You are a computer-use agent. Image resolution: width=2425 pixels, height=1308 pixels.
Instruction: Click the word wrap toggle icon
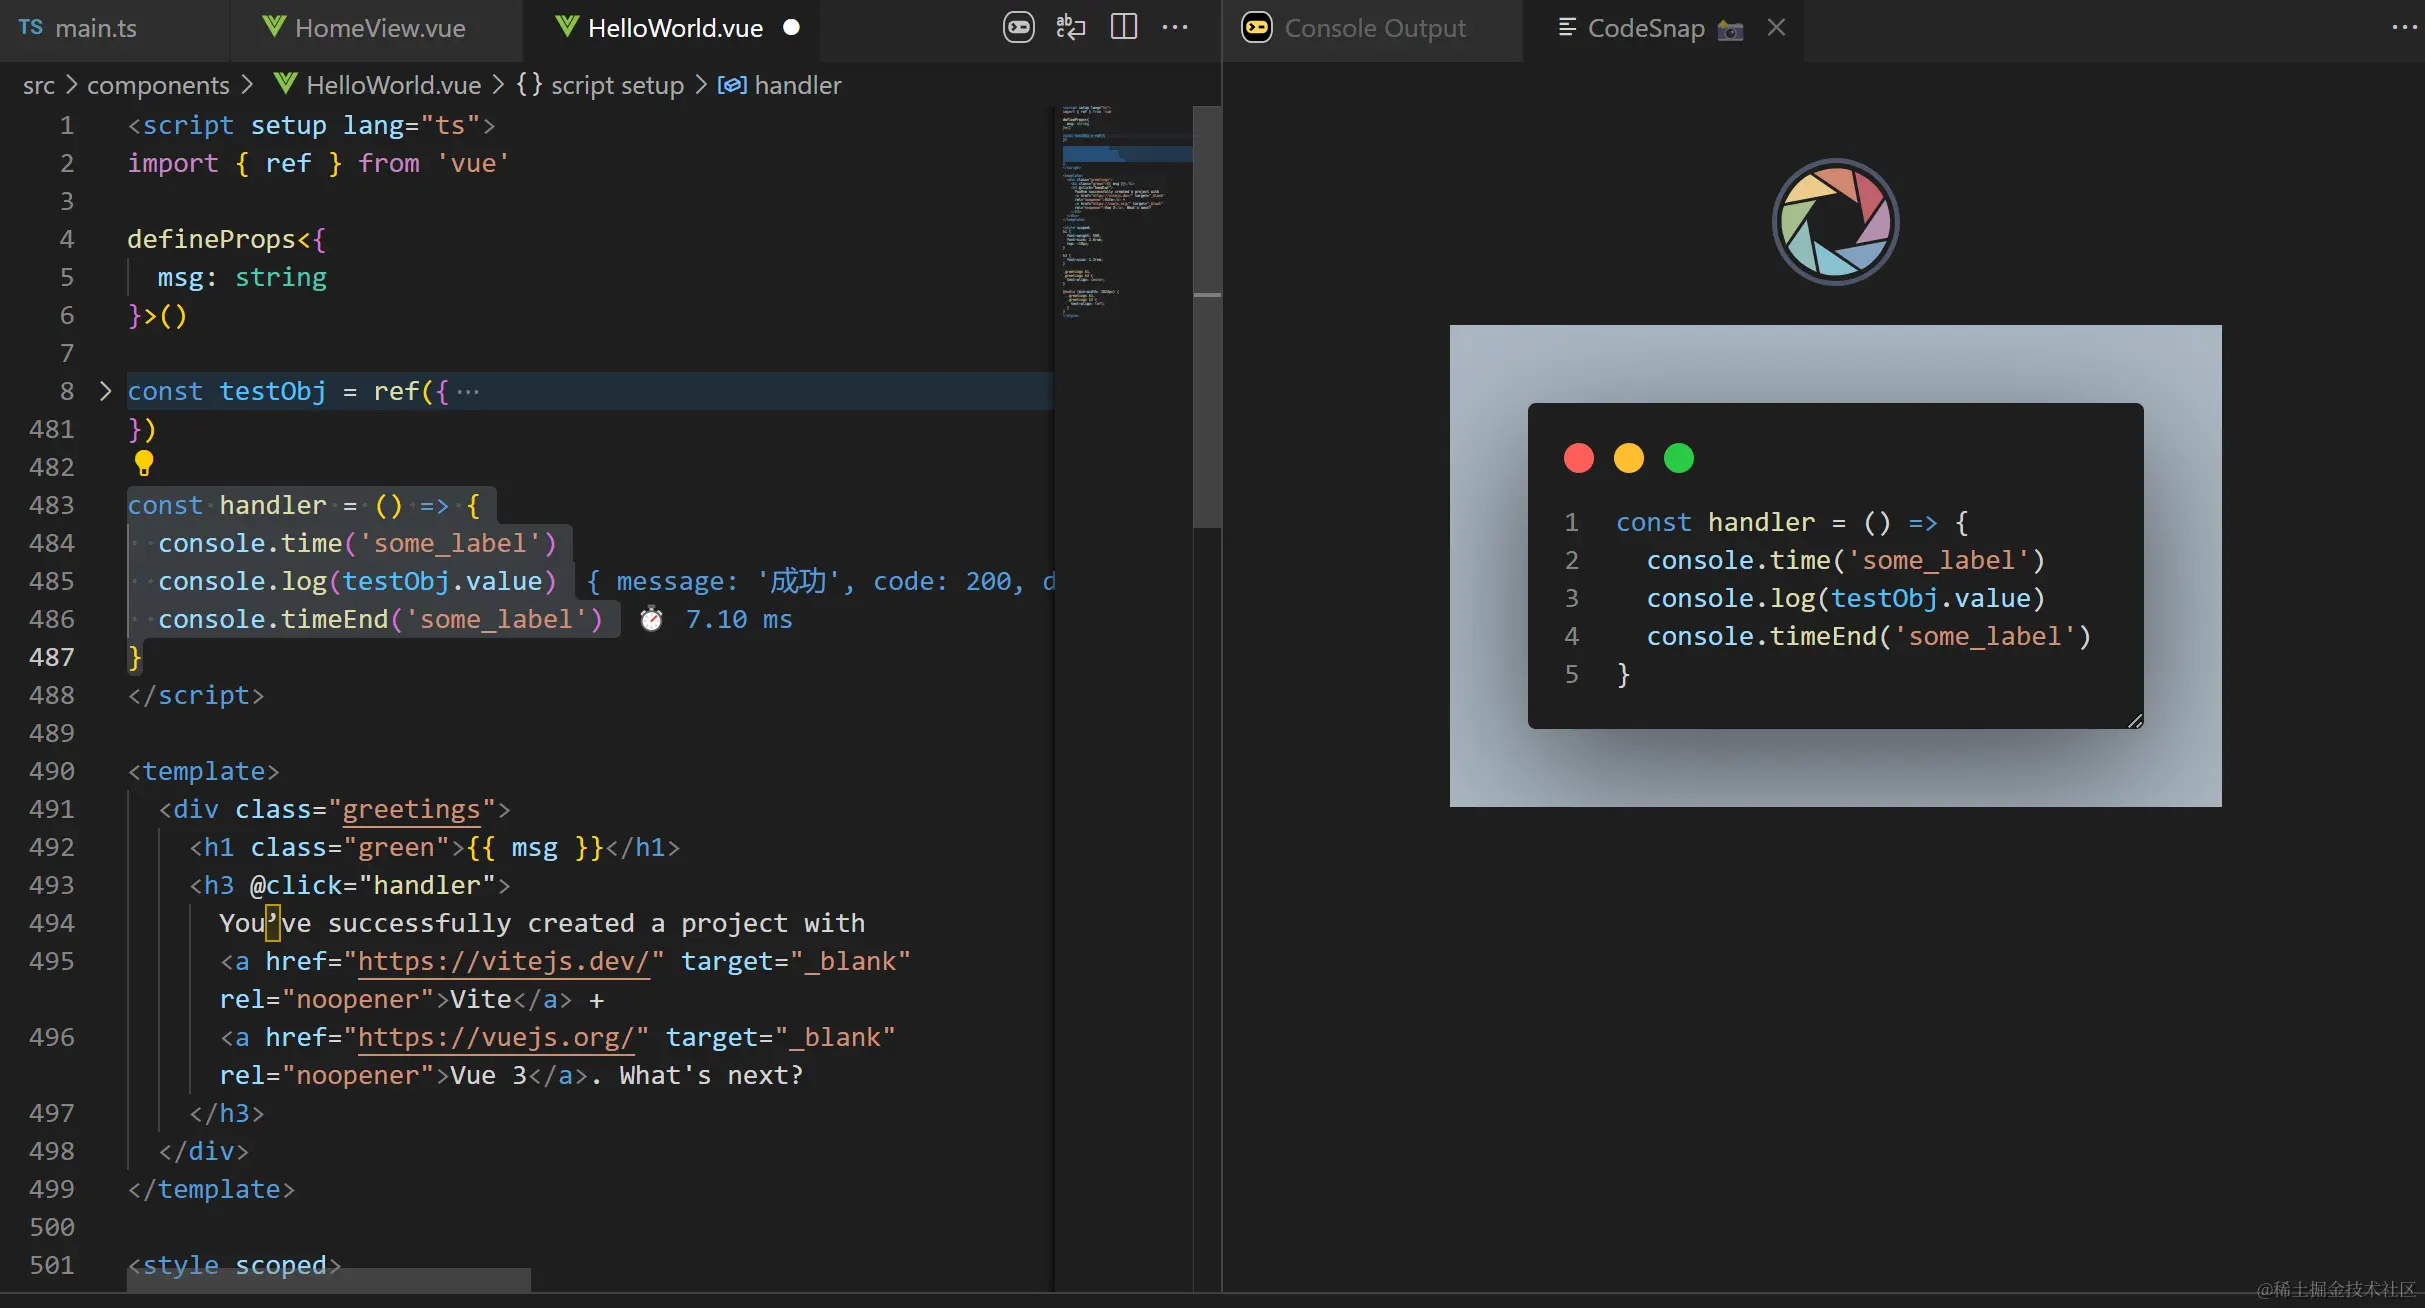(1070, 27)
